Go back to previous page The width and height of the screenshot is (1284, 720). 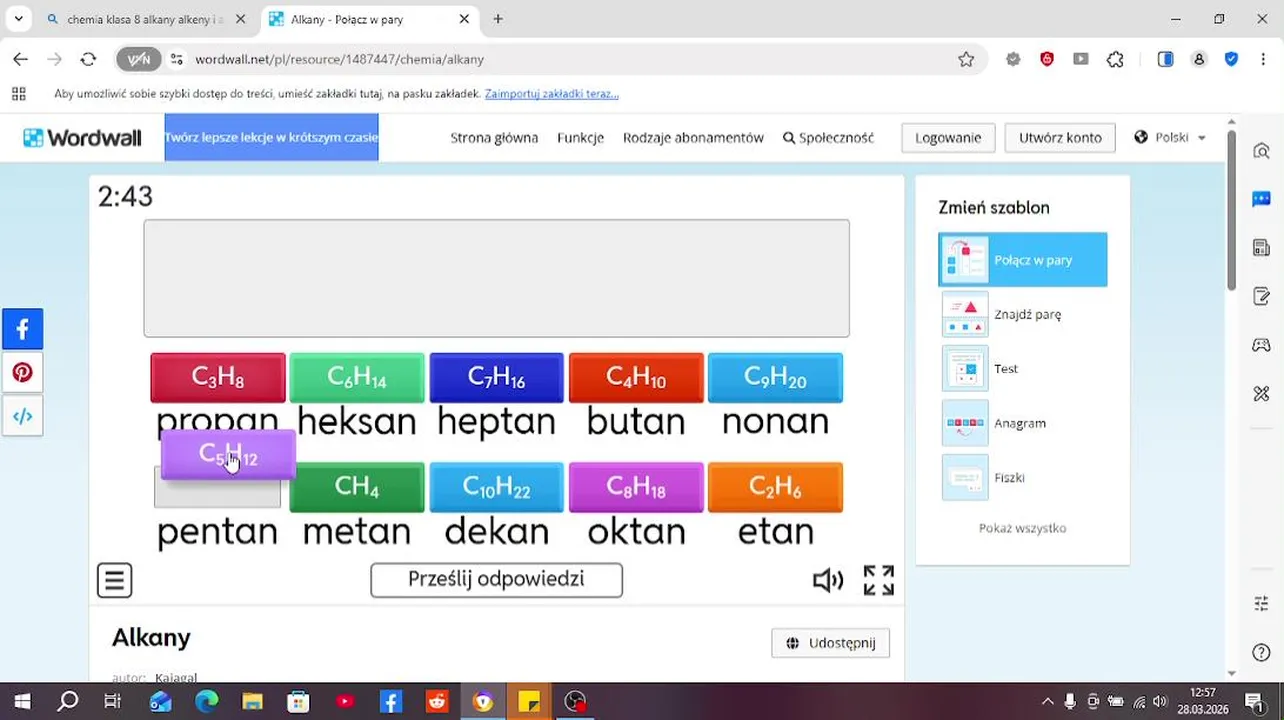click(x=20, y=59)
